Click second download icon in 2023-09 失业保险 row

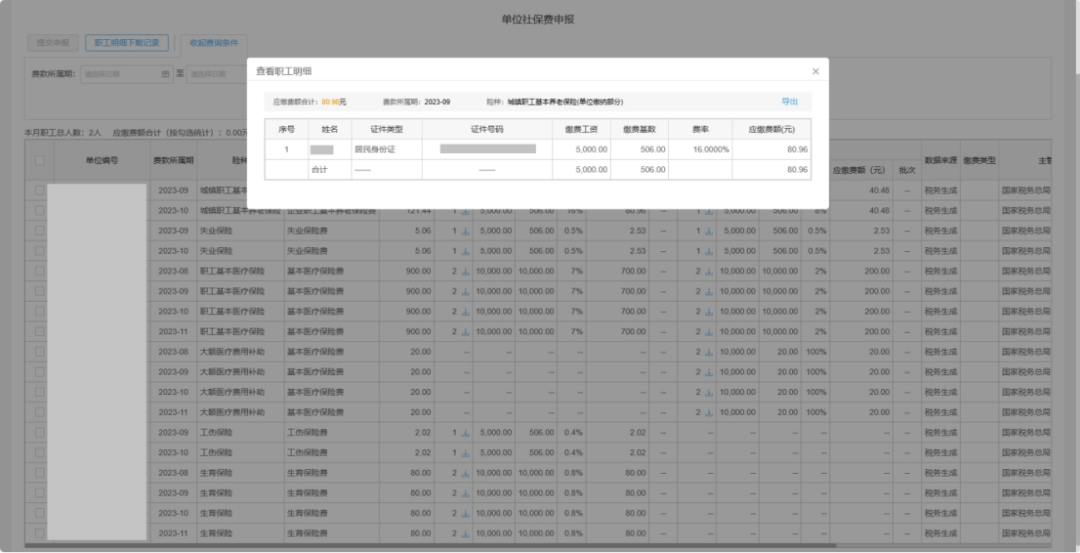(x=709, y=231)
